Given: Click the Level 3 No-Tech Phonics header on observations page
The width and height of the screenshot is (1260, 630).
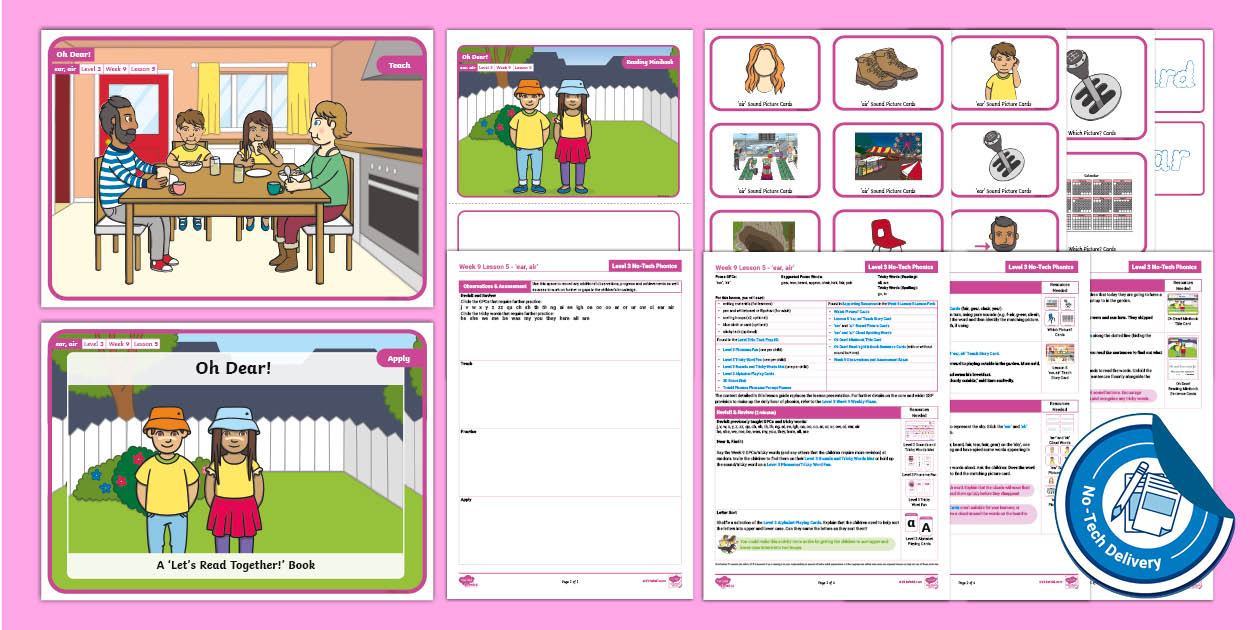Looking at the screenshot, I should (649, 266).
